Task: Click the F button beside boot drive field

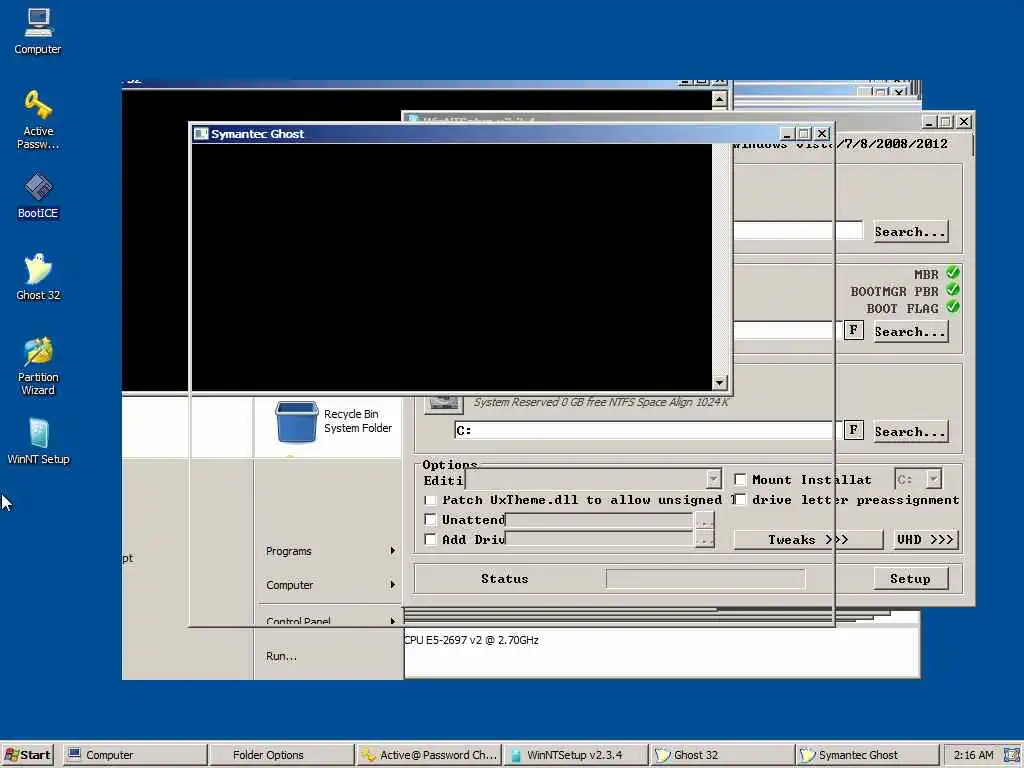Action: tap(854, 330)
